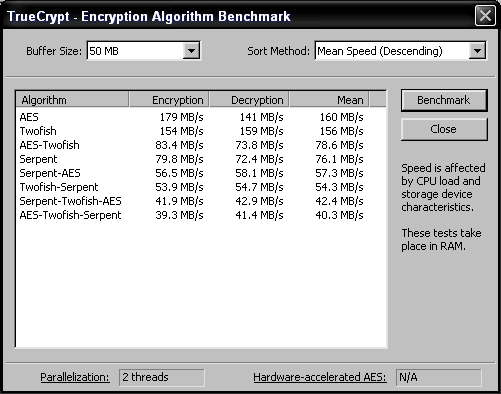Click the 56.5 MB/s encryption value

(179, 173)
